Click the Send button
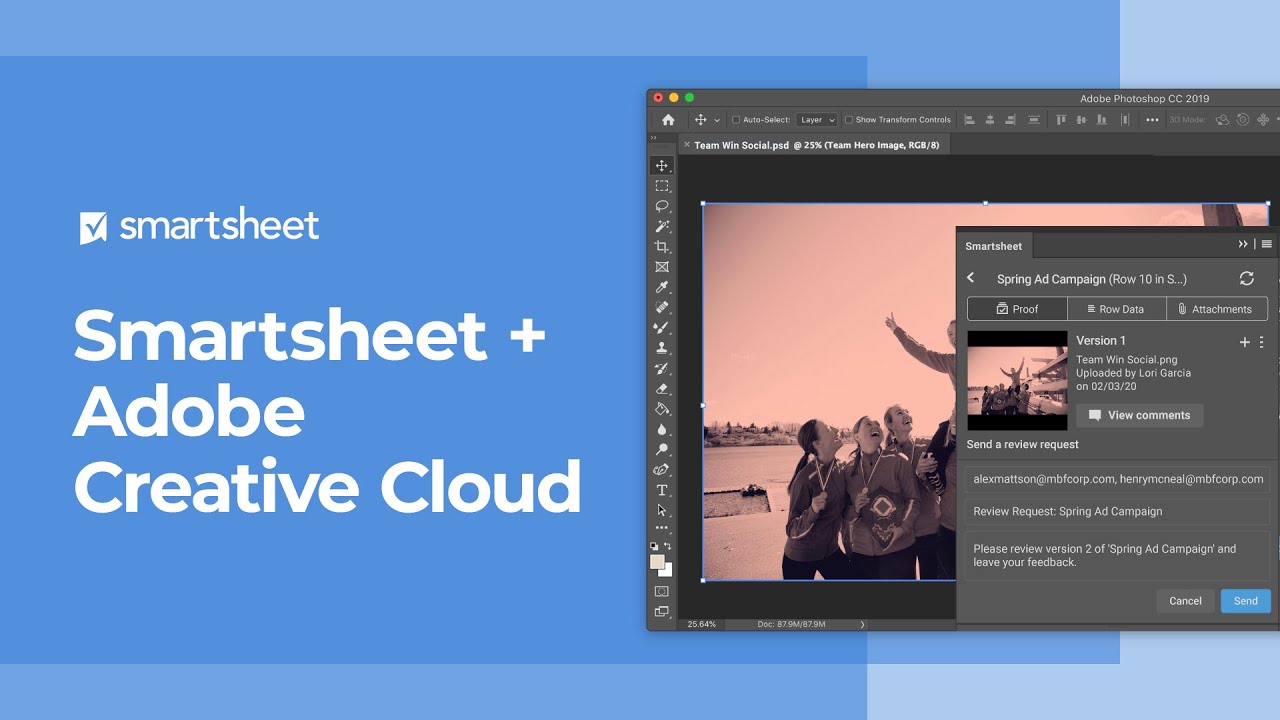 coord(1245,601)
